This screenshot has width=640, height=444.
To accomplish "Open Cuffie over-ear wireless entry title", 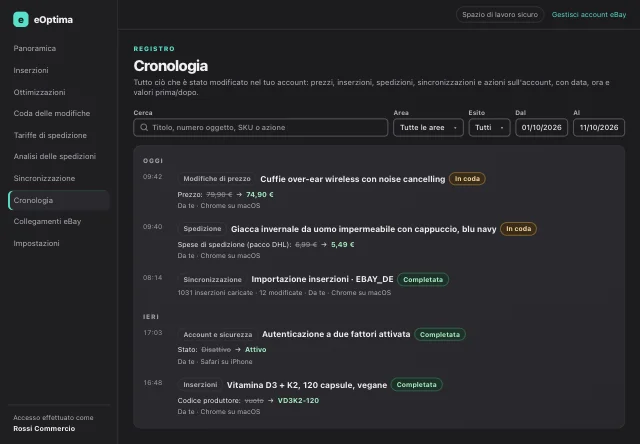I will 353,179.
